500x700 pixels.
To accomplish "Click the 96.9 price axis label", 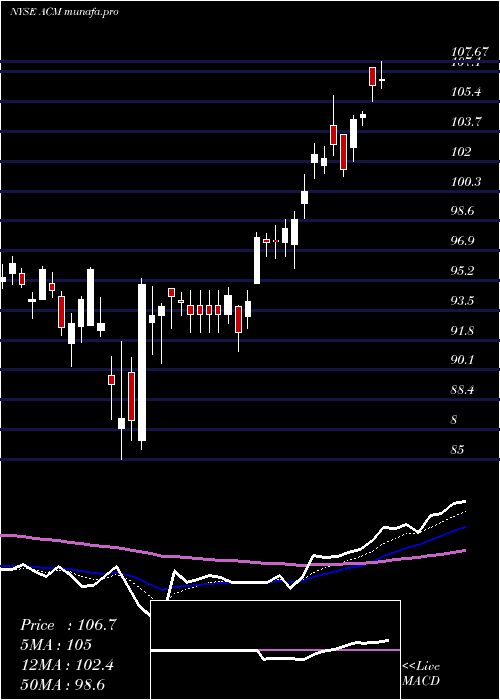I will click(x=464, y=241).
